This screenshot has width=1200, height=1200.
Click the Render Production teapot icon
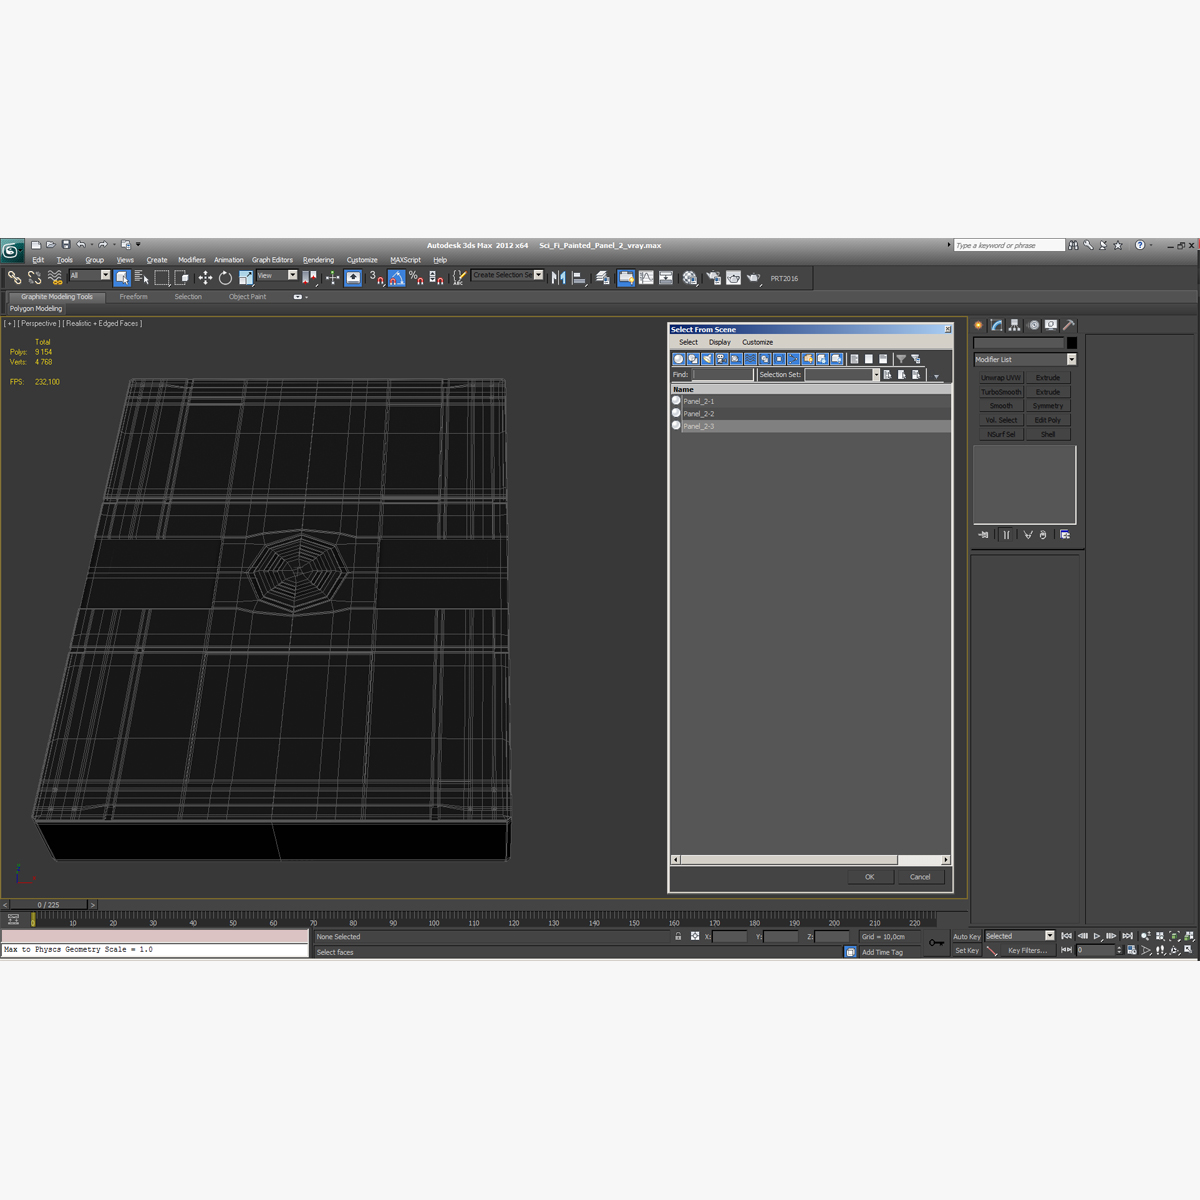pyautogui.click(x=753, y=278)
